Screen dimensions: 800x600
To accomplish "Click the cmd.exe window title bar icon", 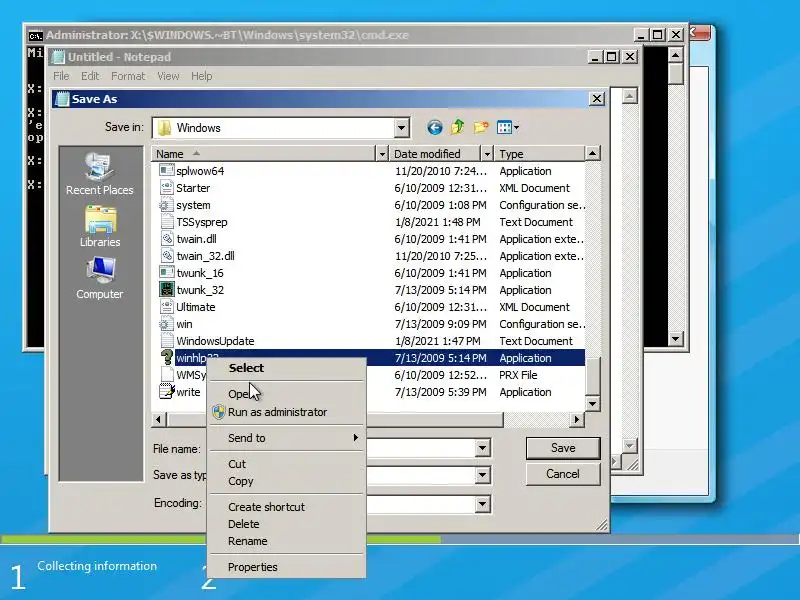I will coord(35,35).
